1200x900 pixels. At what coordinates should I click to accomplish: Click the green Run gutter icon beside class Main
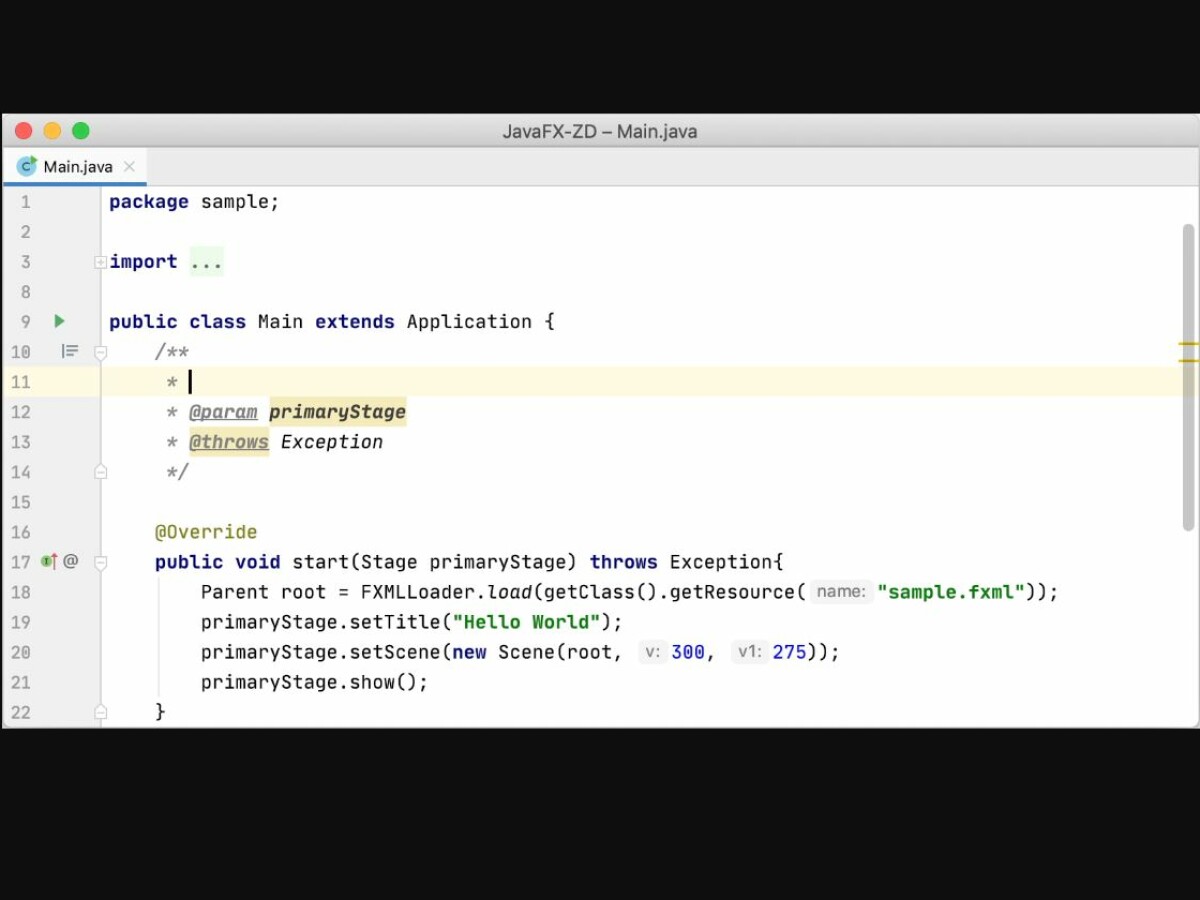(x=59, y=321)
